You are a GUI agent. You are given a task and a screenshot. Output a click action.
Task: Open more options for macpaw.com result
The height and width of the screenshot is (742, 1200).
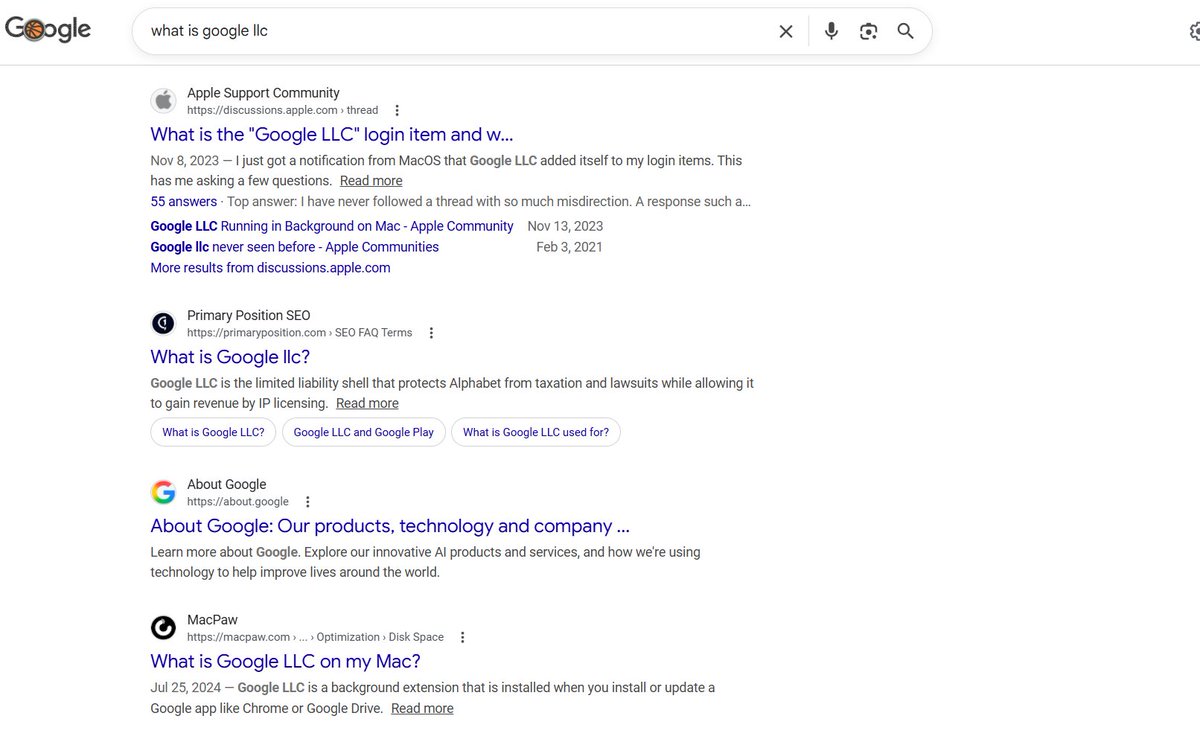(x=462, y=637)
